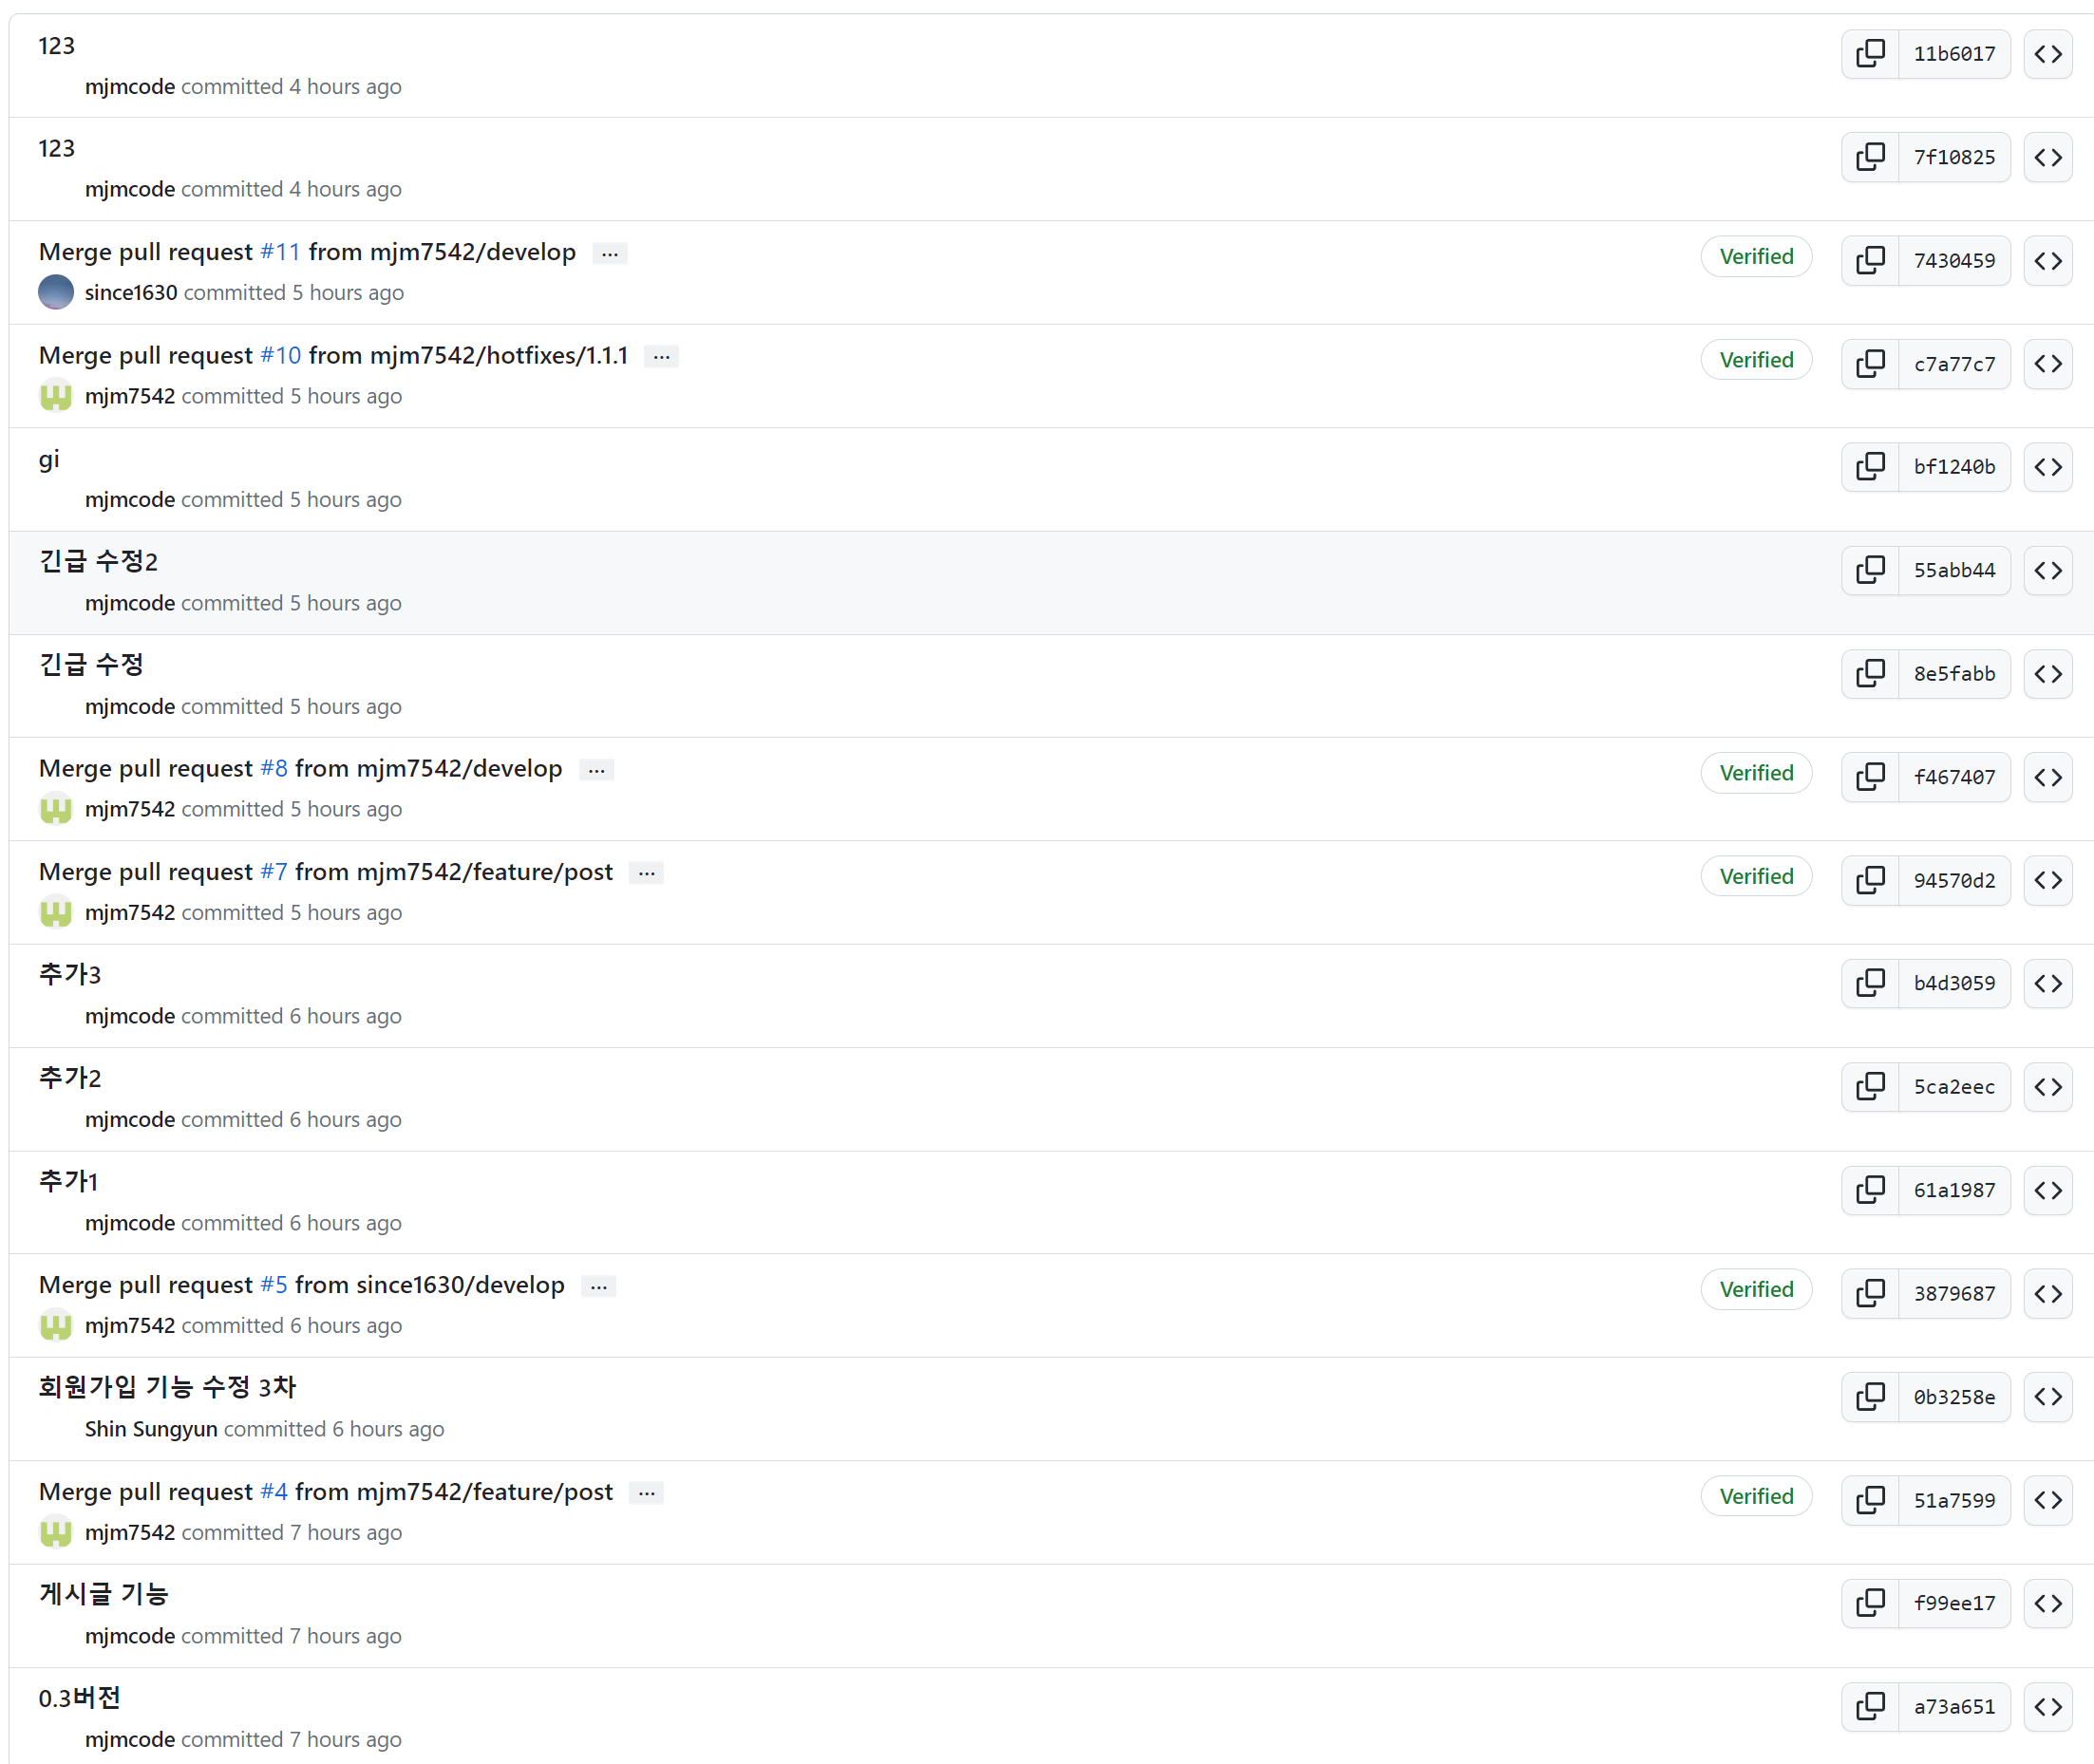Copy full SHA for commit c7a77c7

coord(1870,364)
